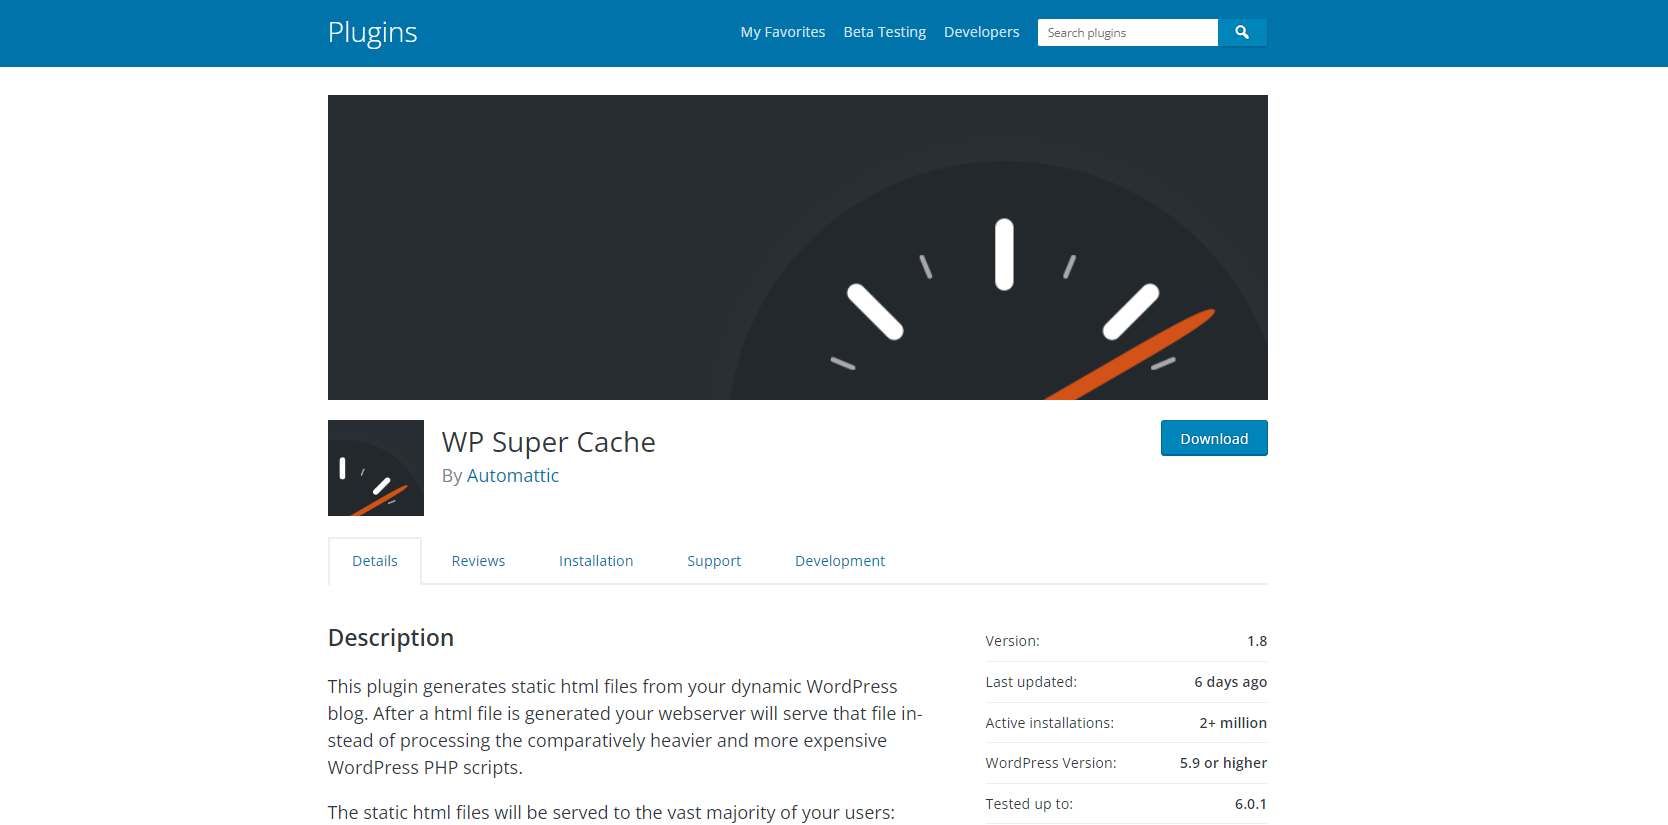Click the WP Super Cache title

[549, 442]
